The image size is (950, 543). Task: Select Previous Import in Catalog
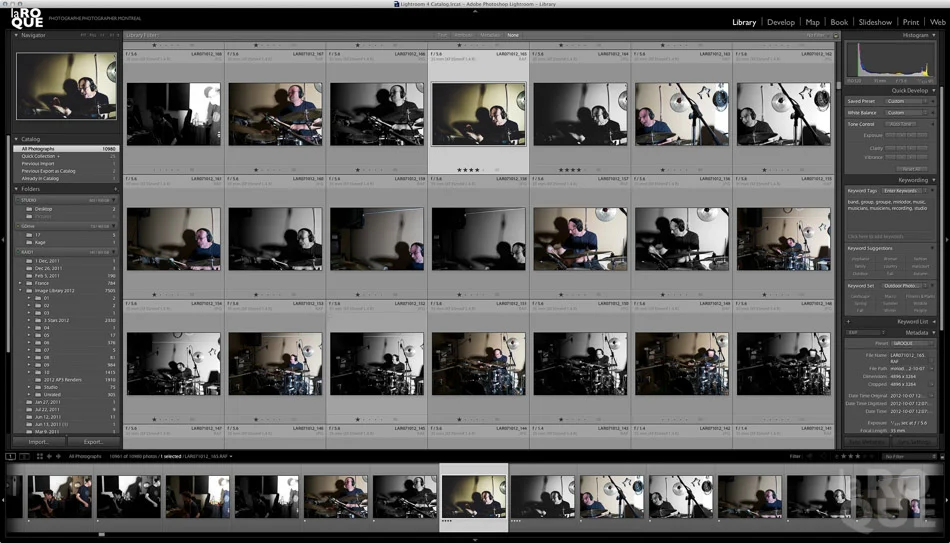66,164
